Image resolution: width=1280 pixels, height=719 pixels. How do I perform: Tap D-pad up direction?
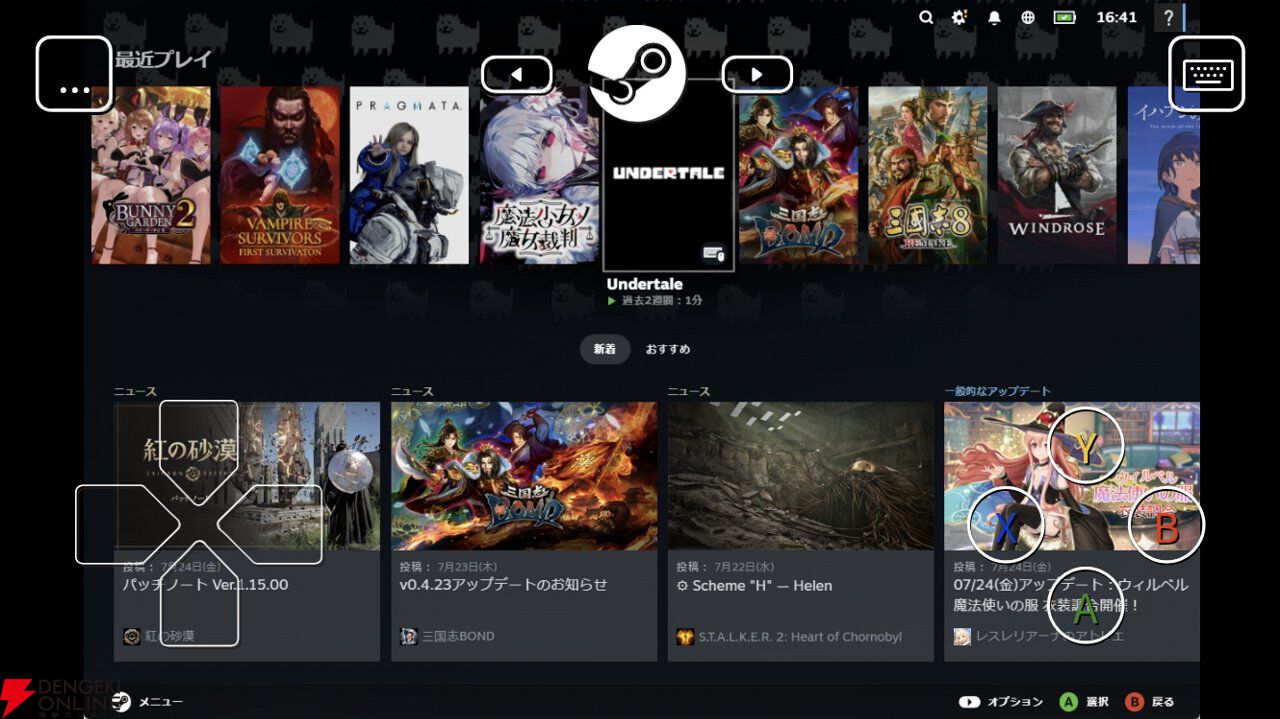pos(199,452)
